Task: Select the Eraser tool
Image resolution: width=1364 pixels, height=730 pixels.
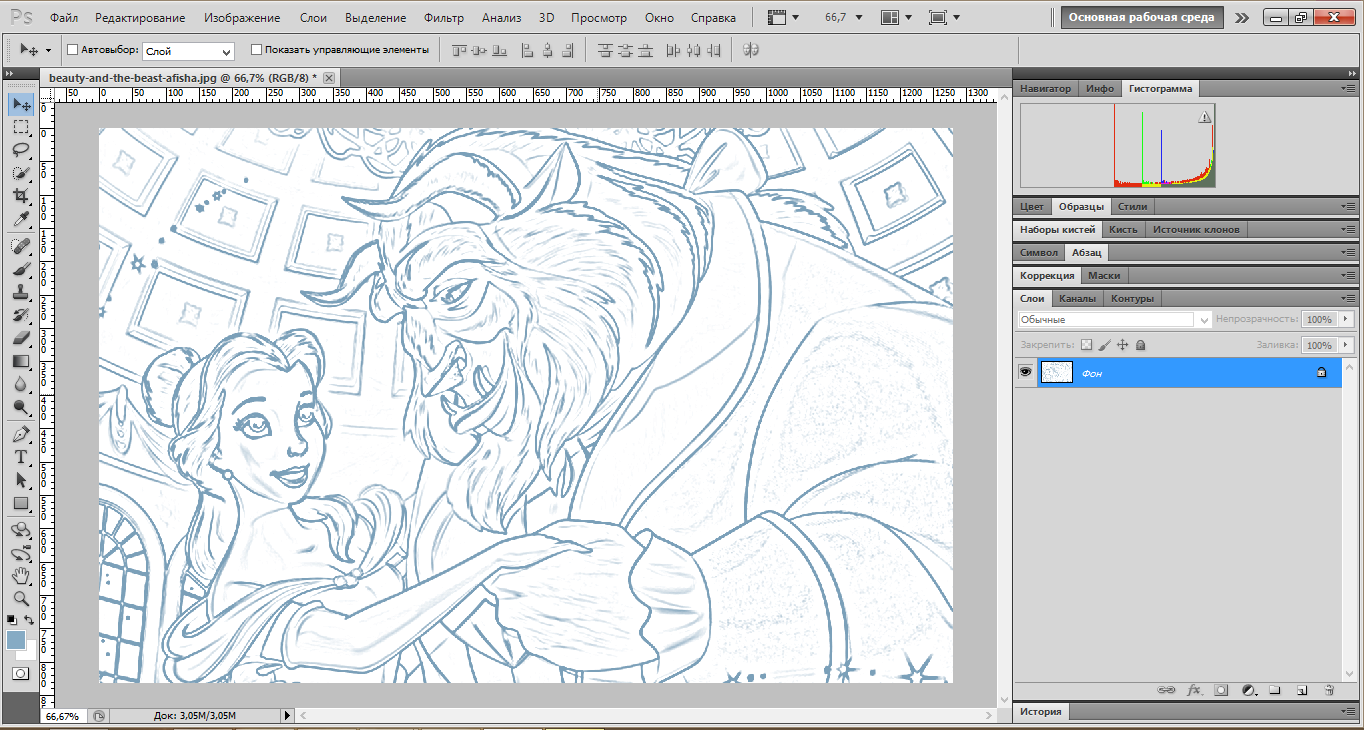Action: (x=20, y=339)
